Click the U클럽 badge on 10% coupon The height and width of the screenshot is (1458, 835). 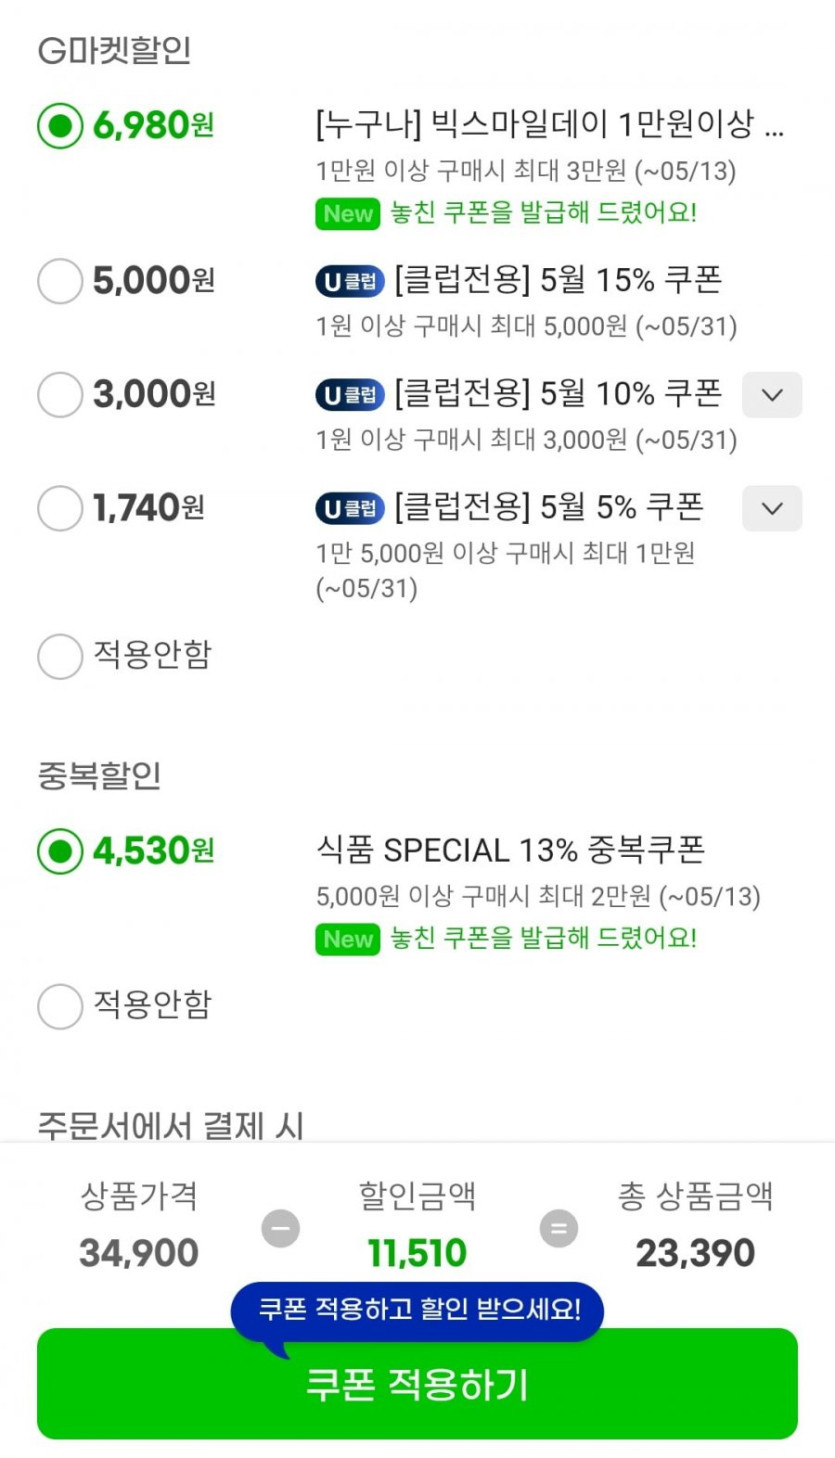tap(350, 395)
